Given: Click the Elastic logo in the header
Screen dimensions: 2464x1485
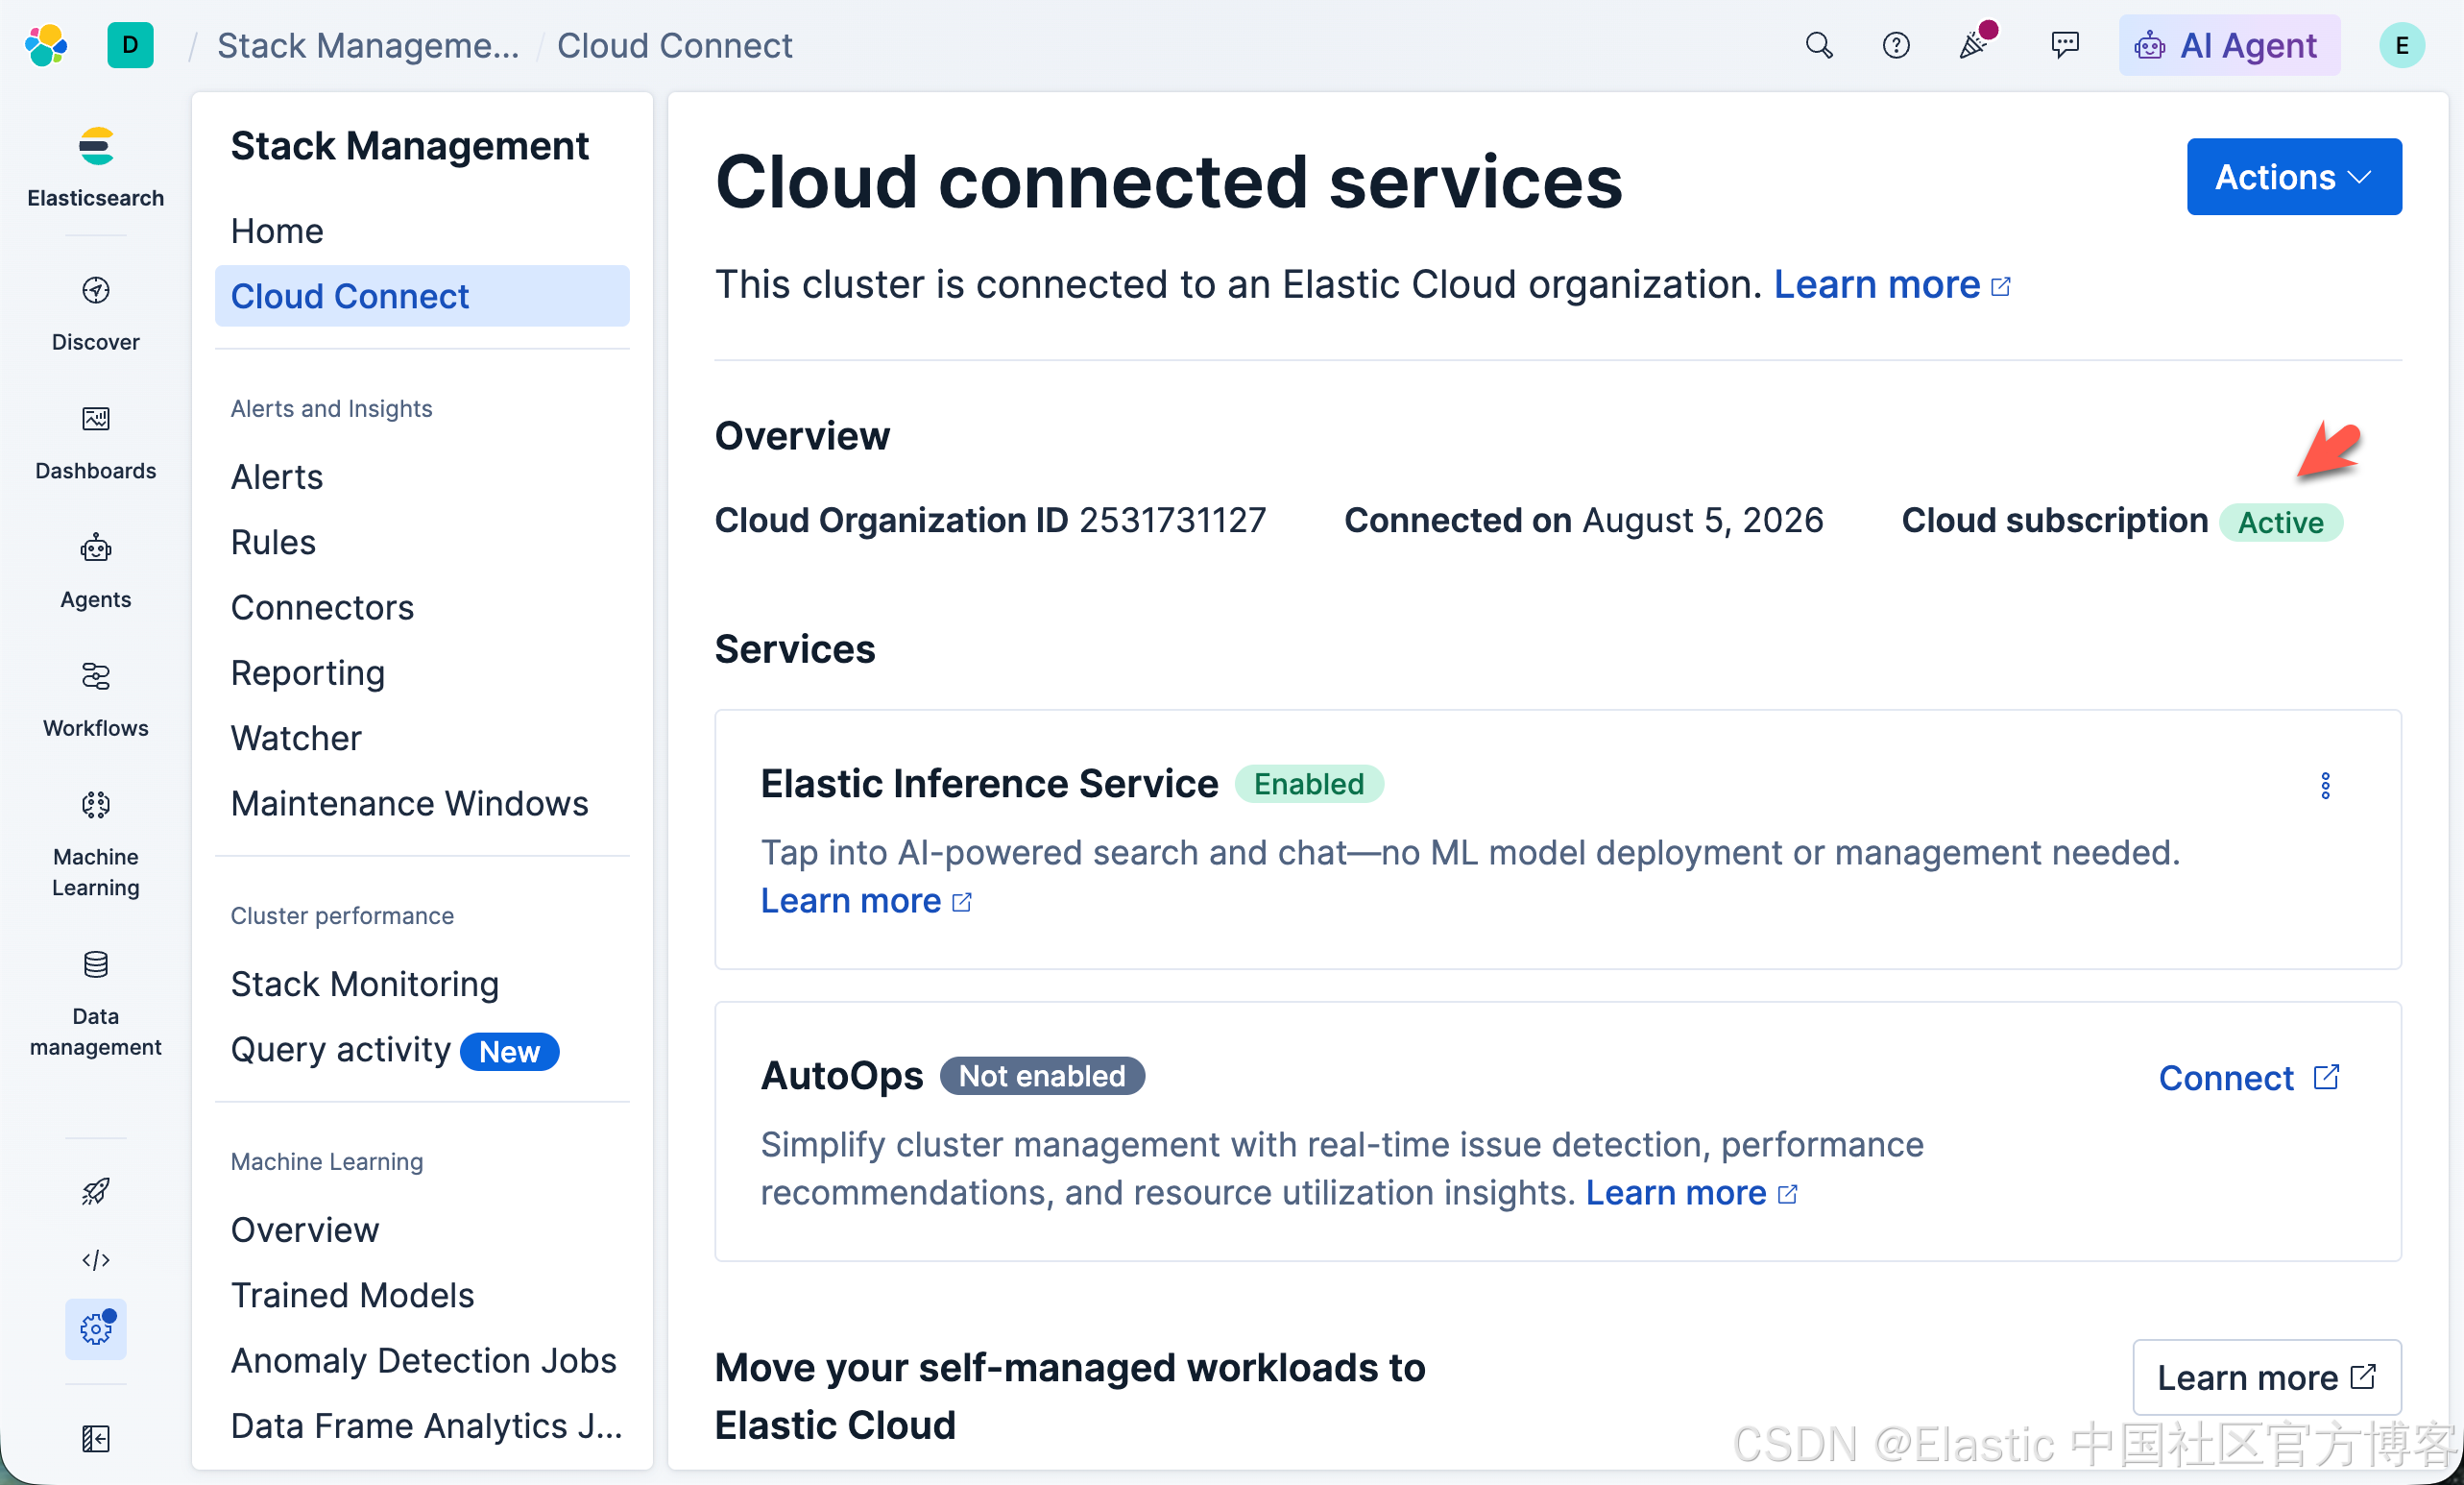Looking at the screenshot, I should click(46, 46).
